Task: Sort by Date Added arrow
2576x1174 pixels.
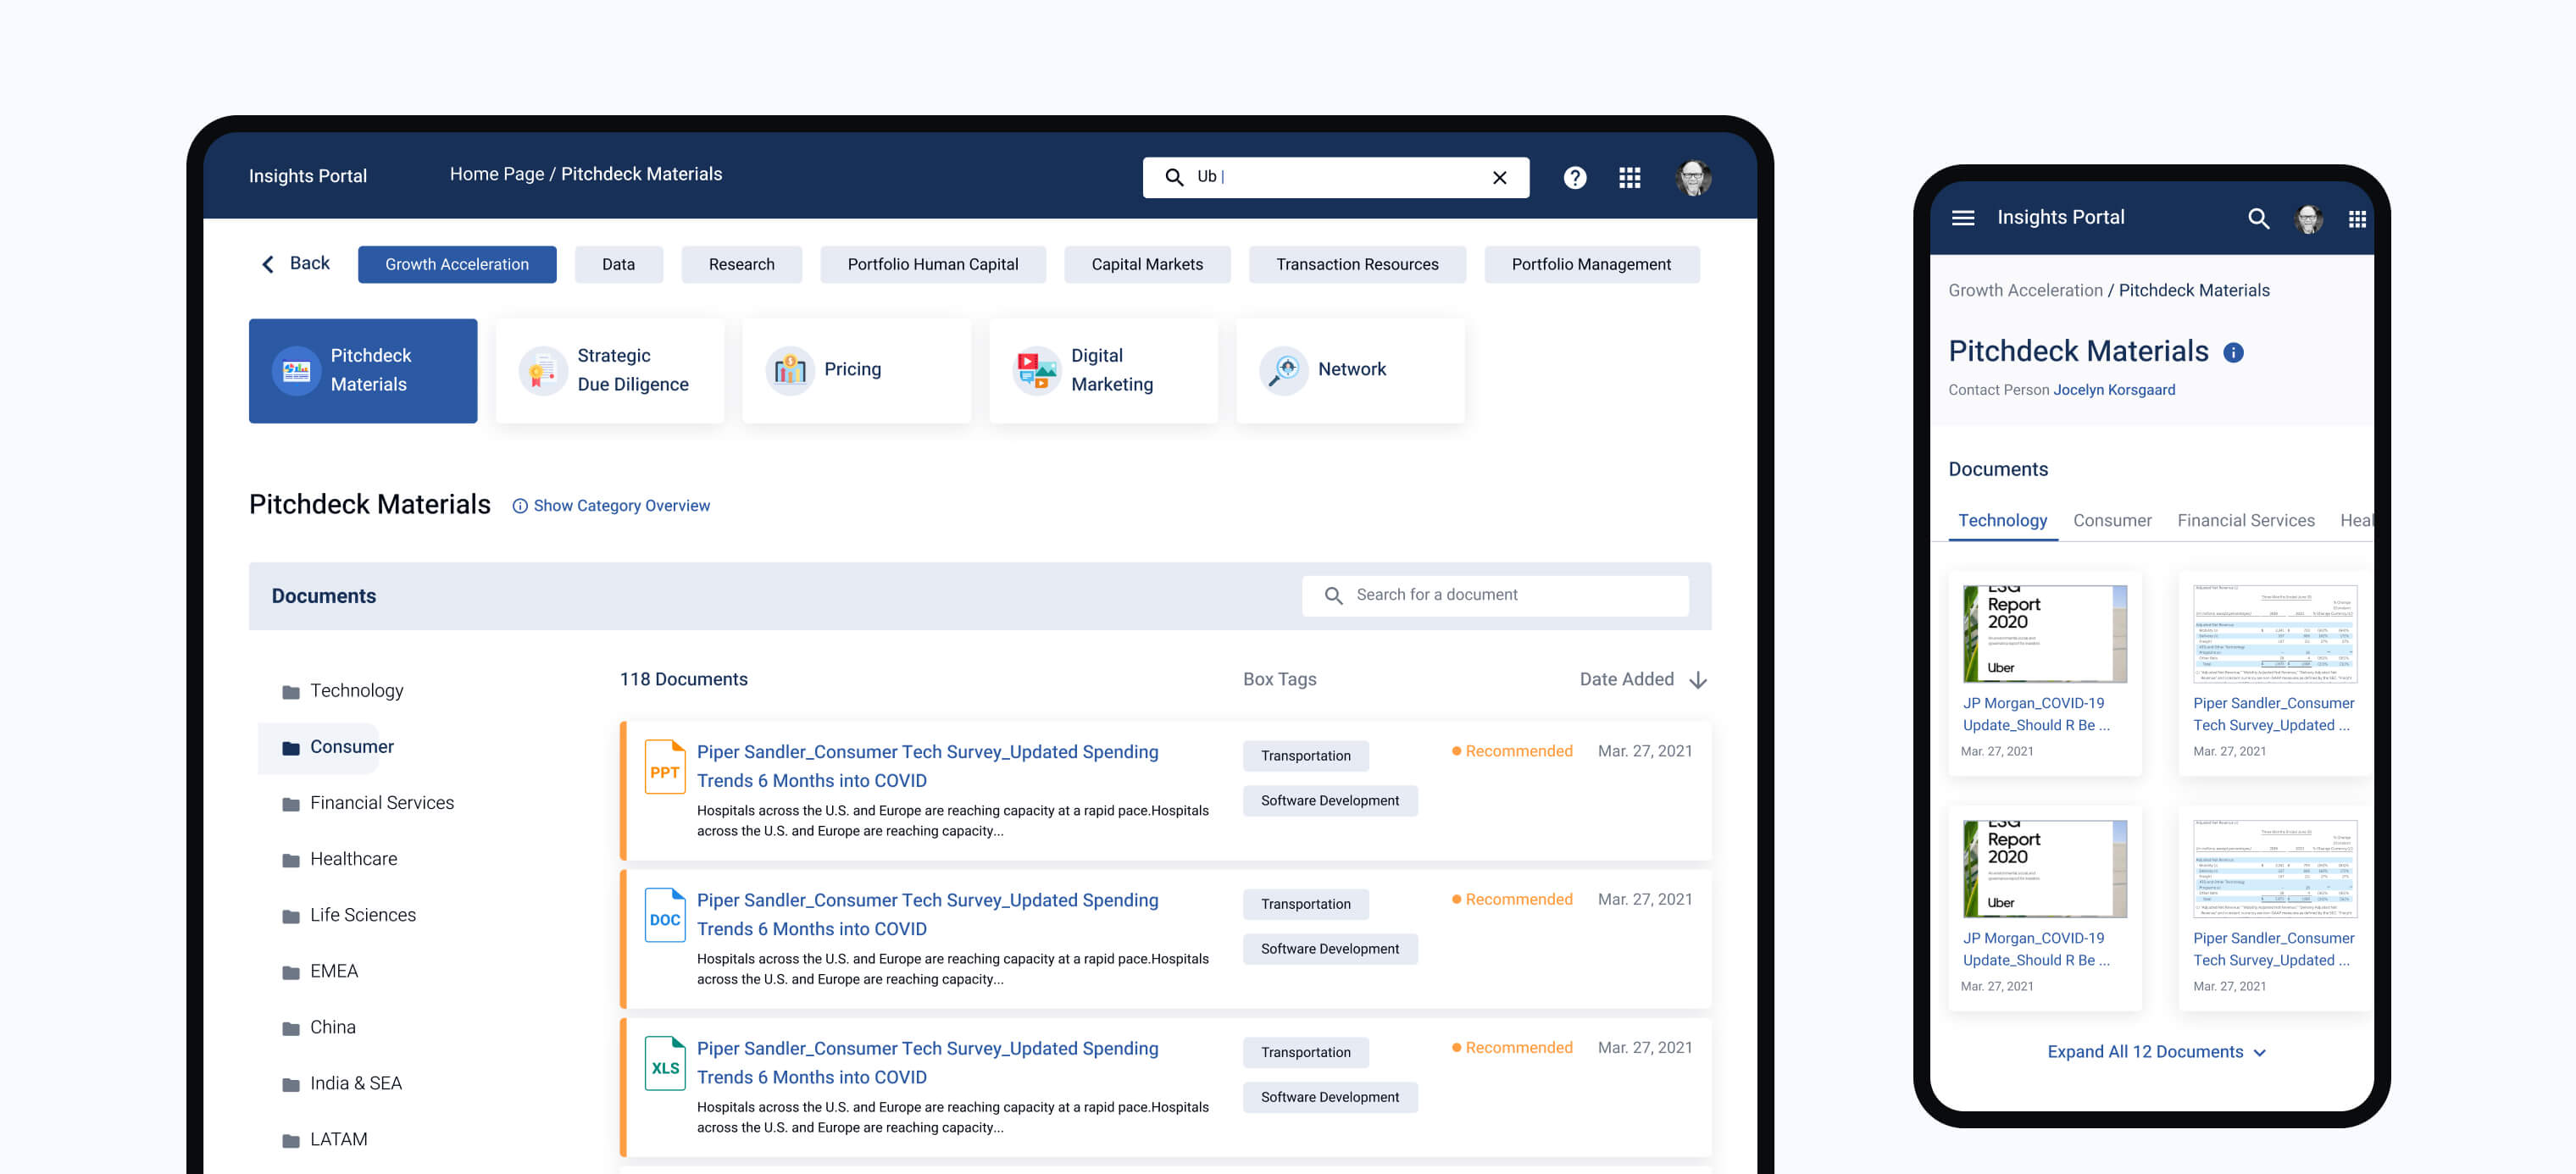Action: 1697,680
